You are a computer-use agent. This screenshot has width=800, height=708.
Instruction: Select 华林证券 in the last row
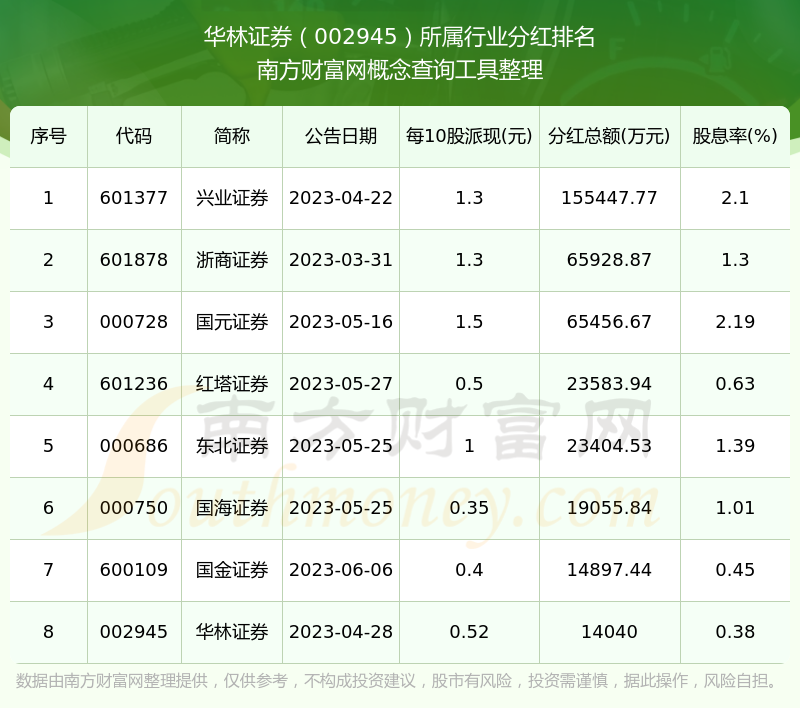coord(232,632)
